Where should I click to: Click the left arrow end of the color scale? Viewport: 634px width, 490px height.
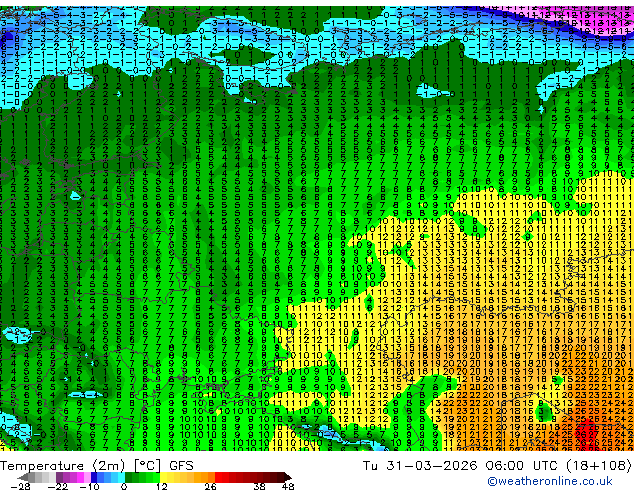[23, 477]
